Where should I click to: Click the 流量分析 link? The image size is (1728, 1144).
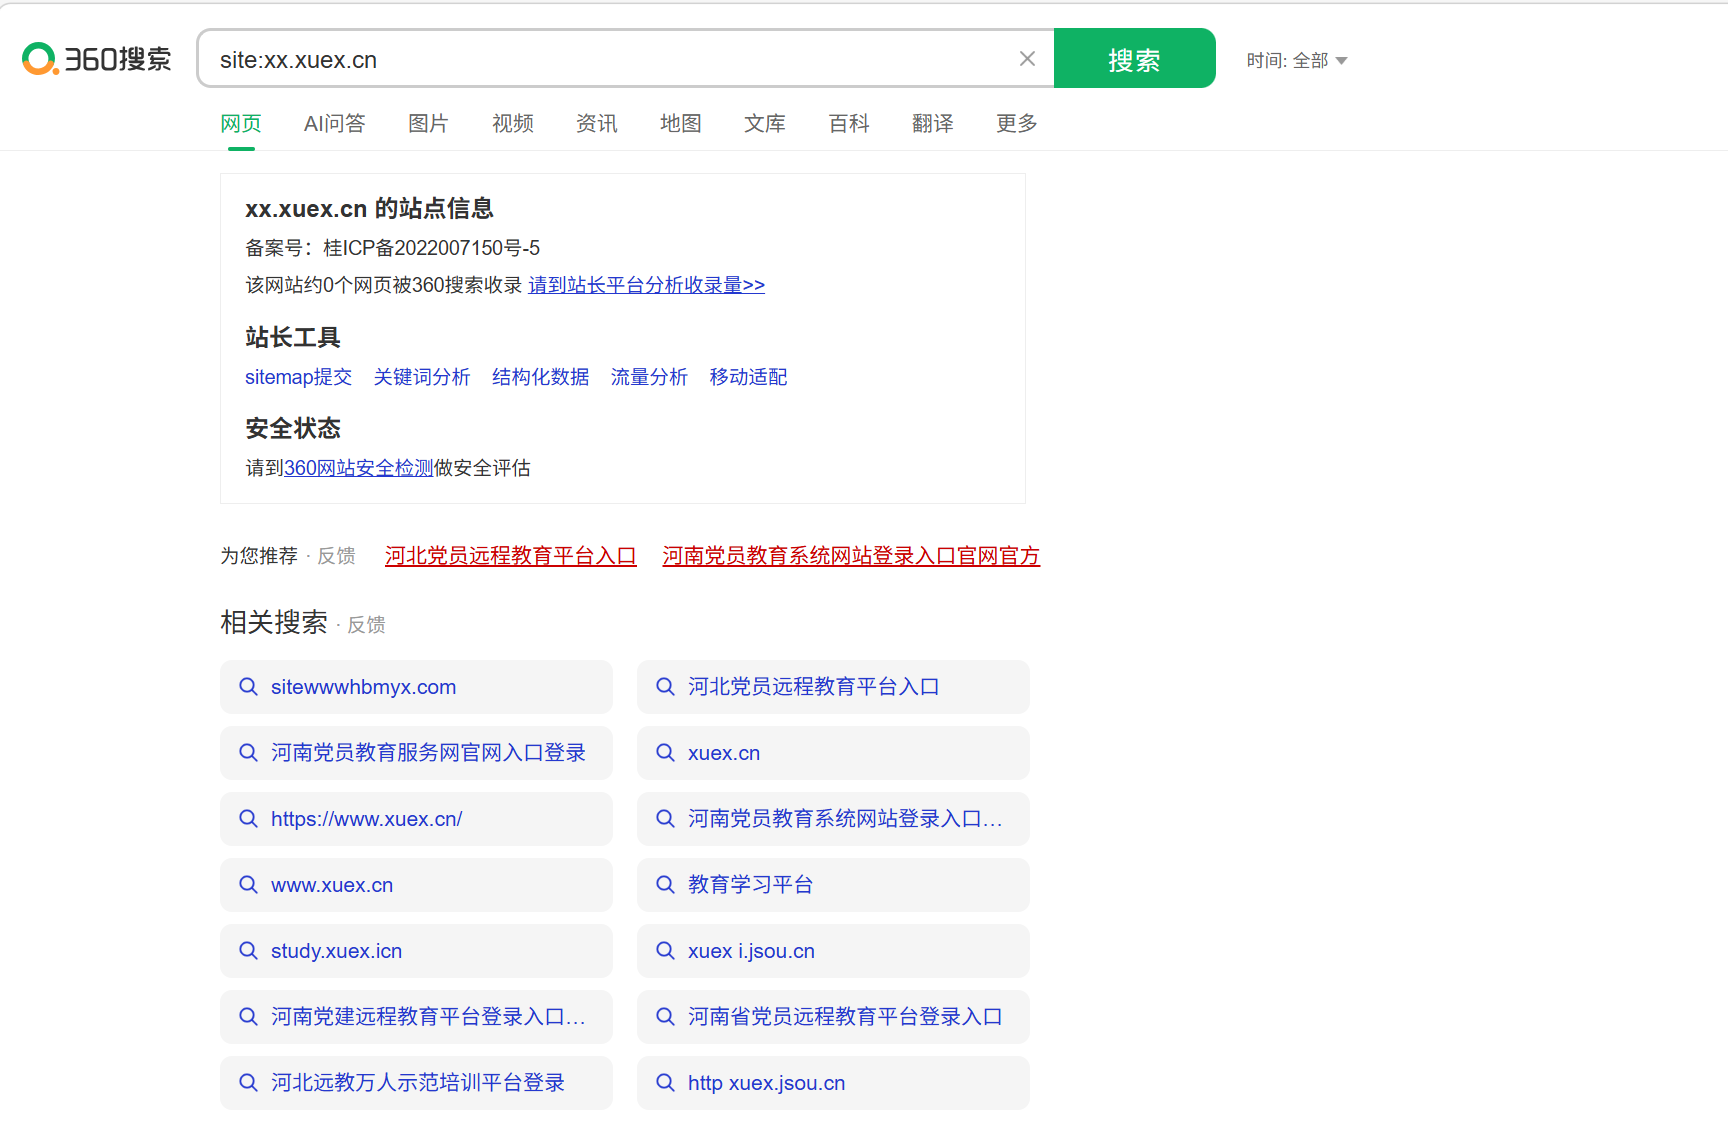coord(650,377)
